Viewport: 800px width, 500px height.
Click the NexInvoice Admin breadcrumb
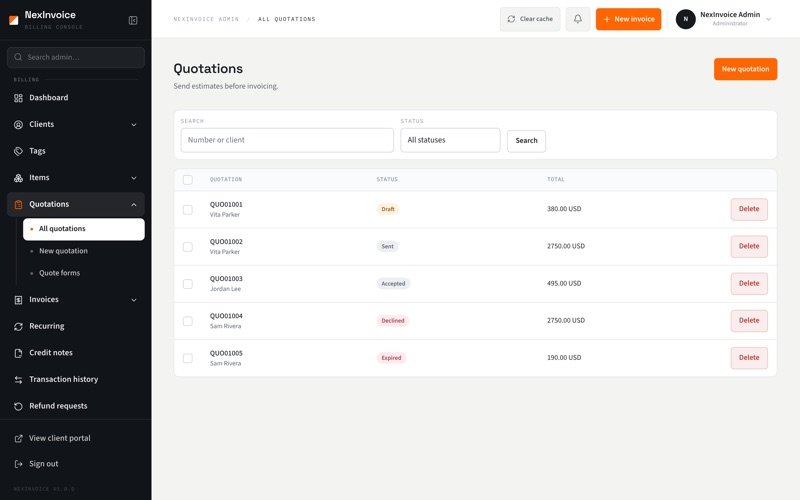point(206,19)
